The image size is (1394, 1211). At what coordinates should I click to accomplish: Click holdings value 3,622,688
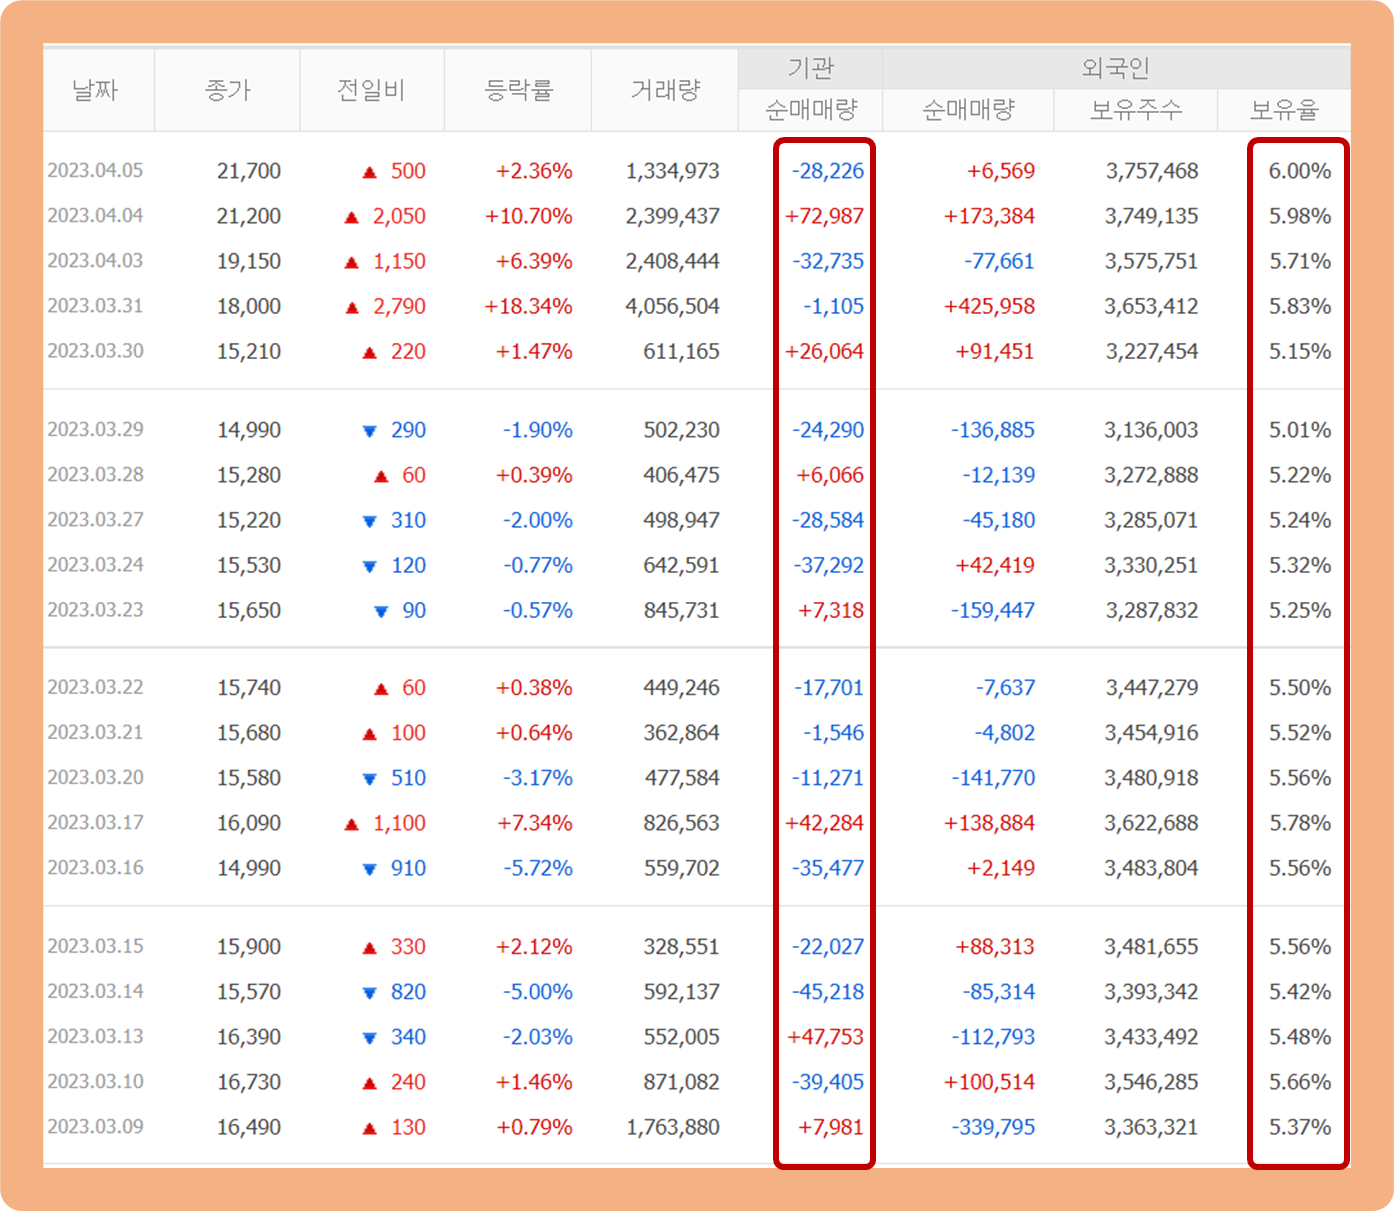click(x=1152, y=823)
